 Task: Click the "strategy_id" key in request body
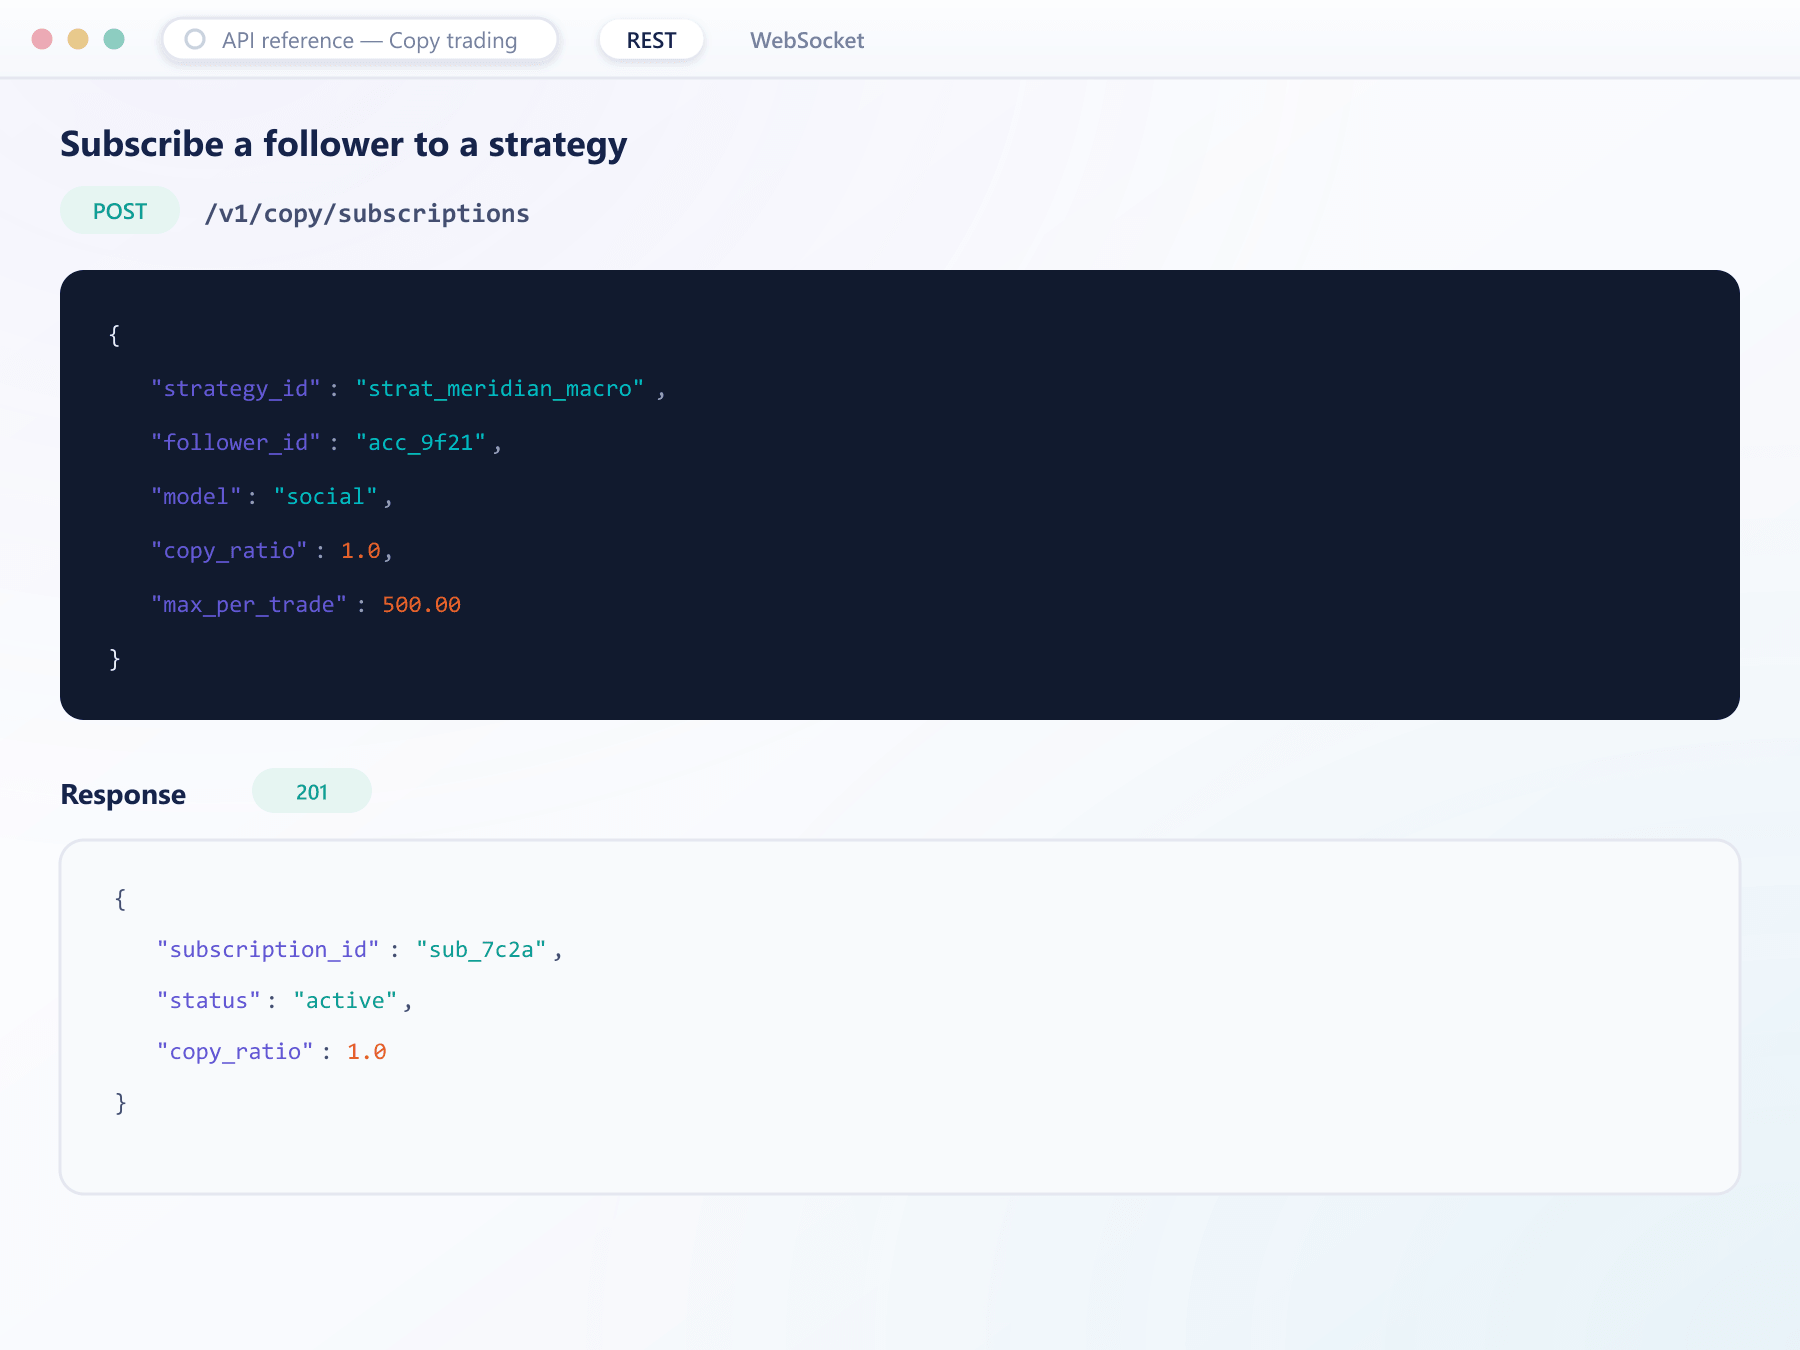(x=236, y=388)
